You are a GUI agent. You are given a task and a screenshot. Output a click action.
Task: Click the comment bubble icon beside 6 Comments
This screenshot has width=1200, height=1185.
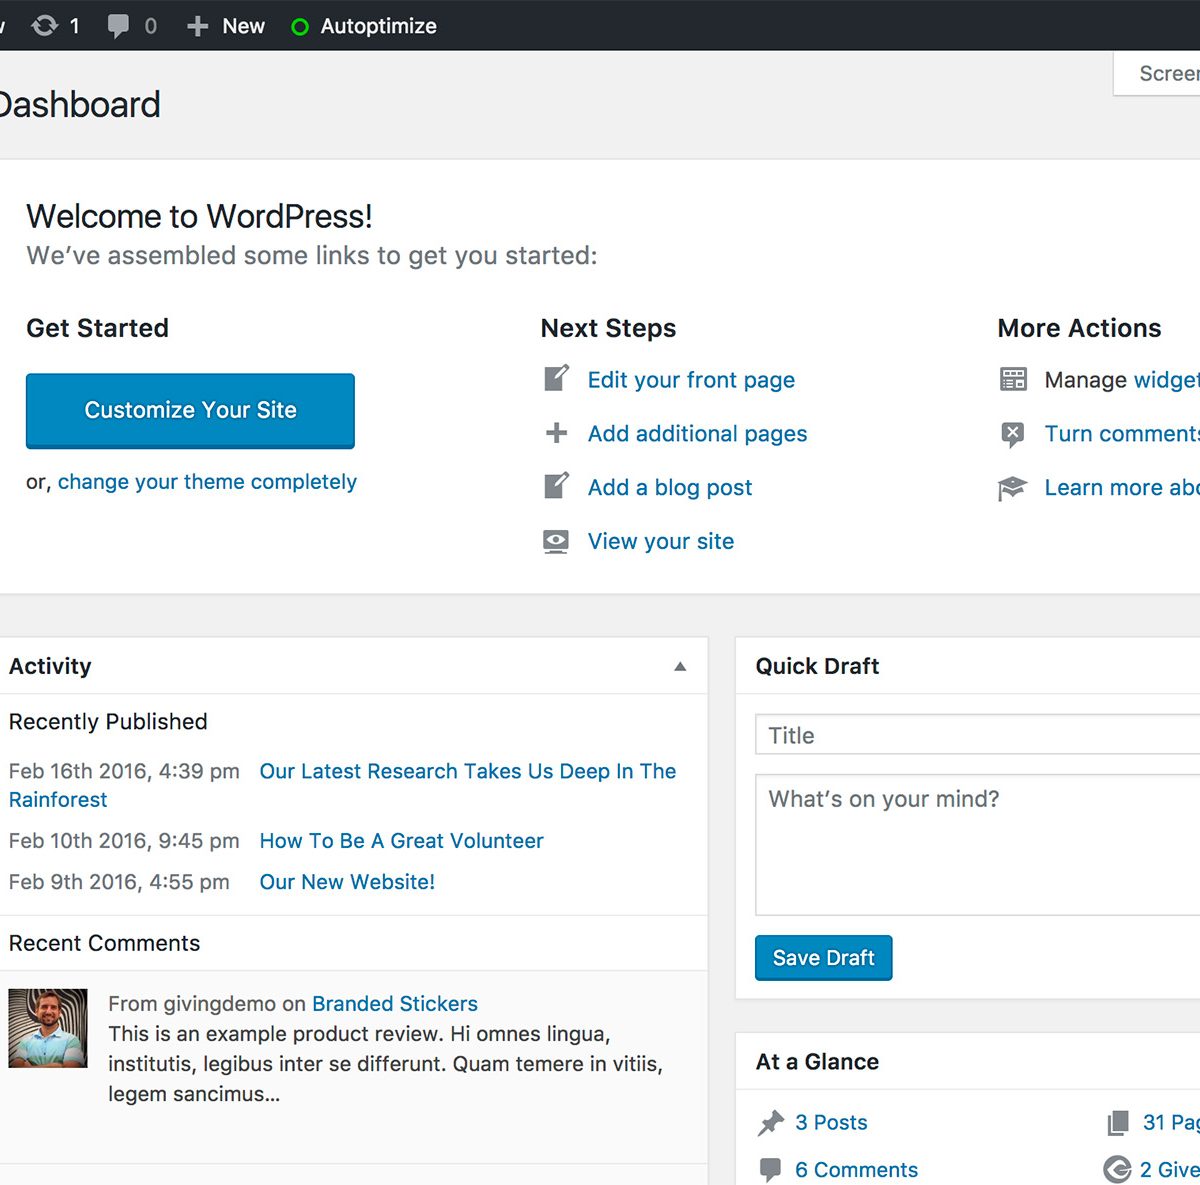770,1169
